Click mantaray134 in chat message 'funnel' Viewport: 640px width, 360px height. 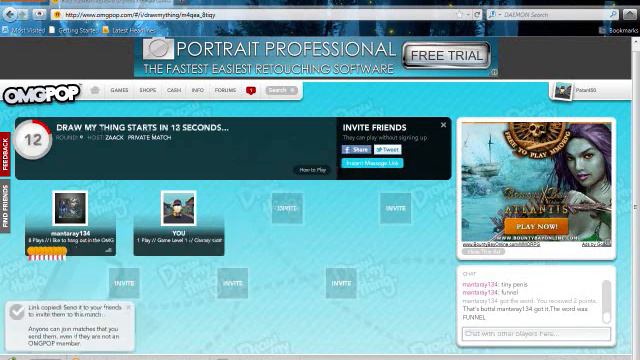pyautogui.click(x=480, y=293)
